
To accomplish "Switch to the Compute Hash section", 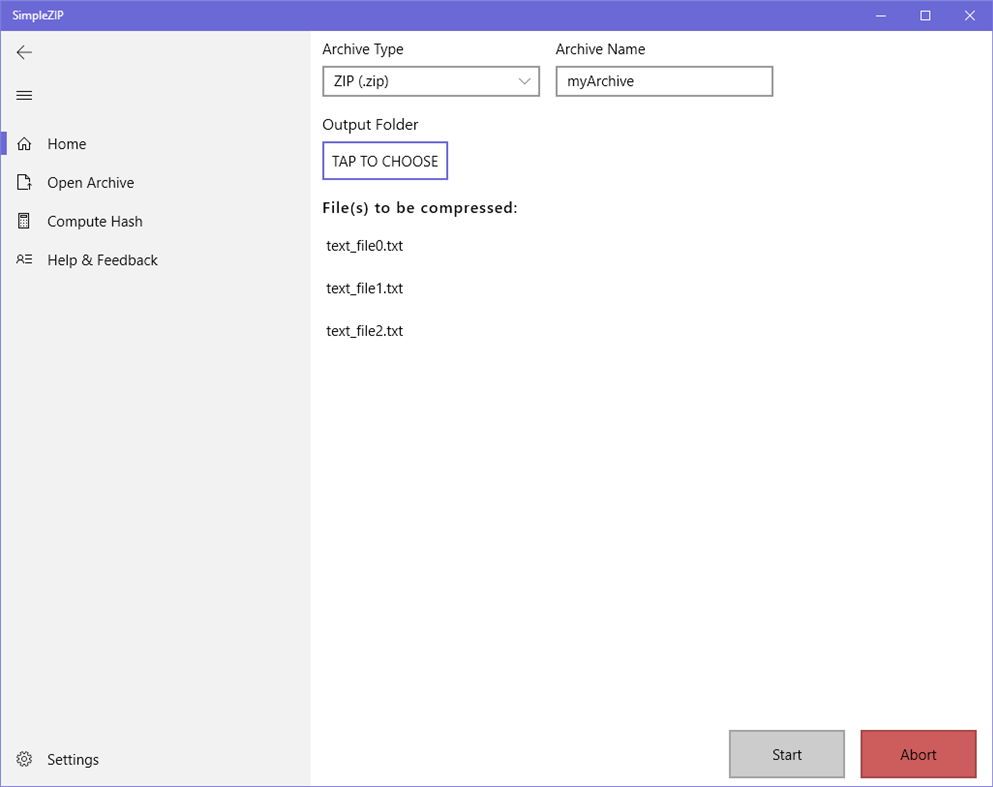I will pyautogui.click(x=95, y=221).
